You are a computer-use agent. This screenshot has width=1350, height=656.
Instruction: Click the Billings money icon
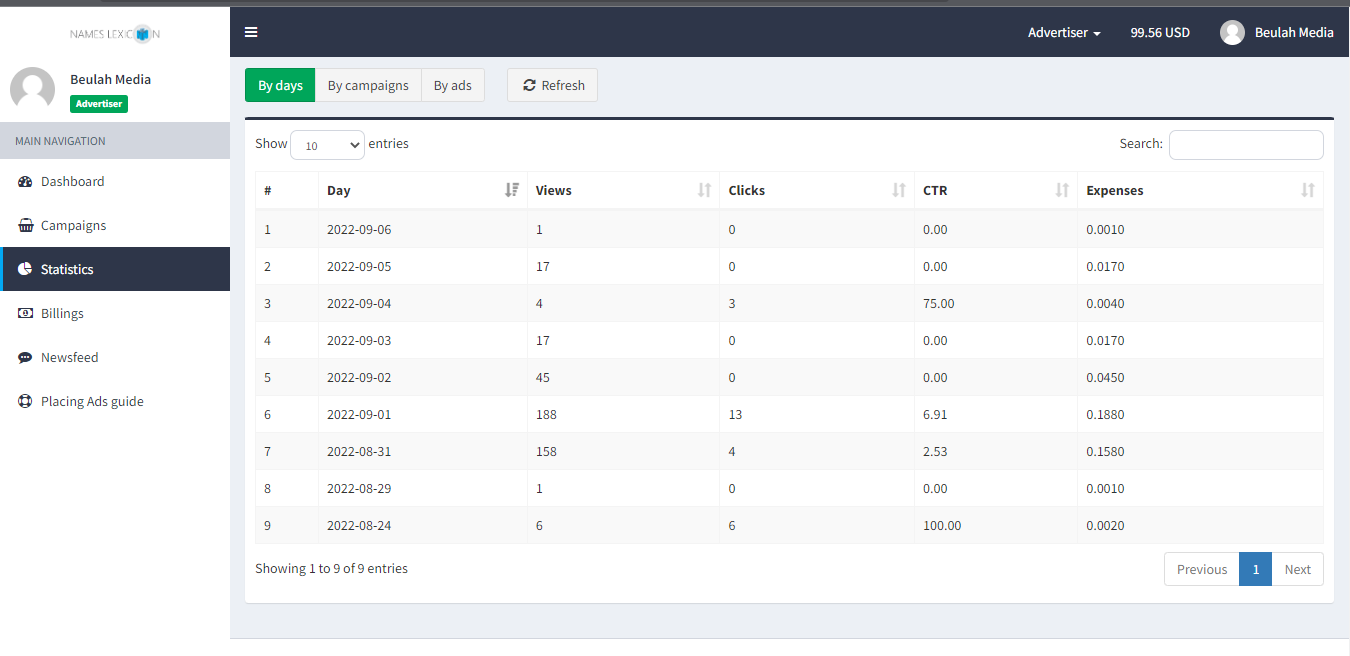[25, 313]
